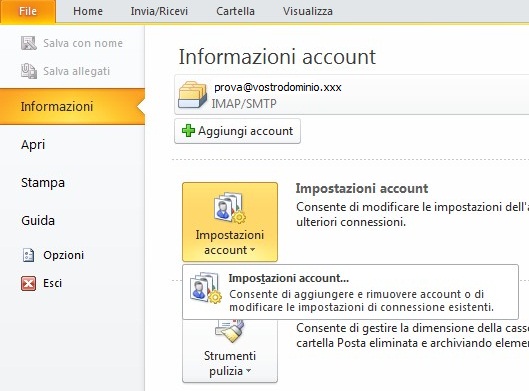Open Guida in the backstage sidebar
Screen dimensions: 529x391
38,221
